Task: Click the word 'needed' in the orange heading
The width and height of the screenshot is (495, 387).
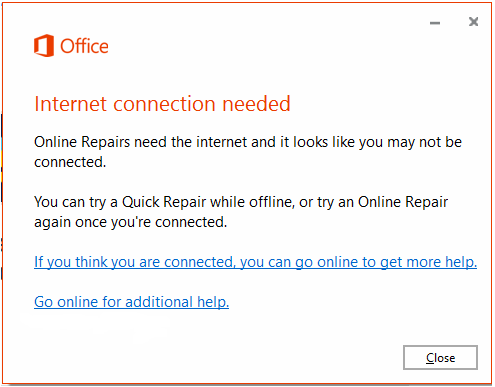Action: [x=256, y=104]
